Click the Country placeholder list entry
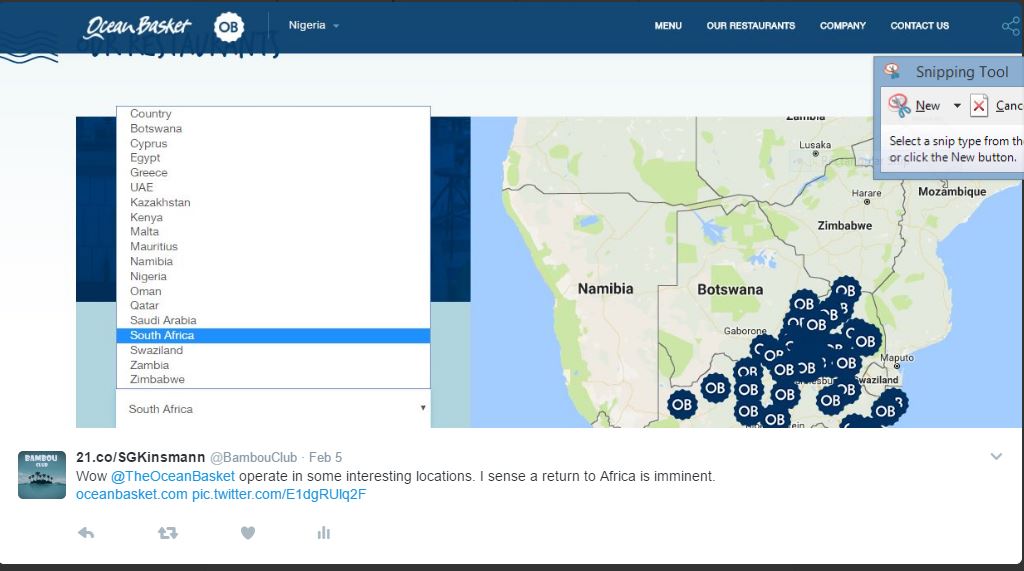Viewport: 1024px width, 571px height. point(273,114)
